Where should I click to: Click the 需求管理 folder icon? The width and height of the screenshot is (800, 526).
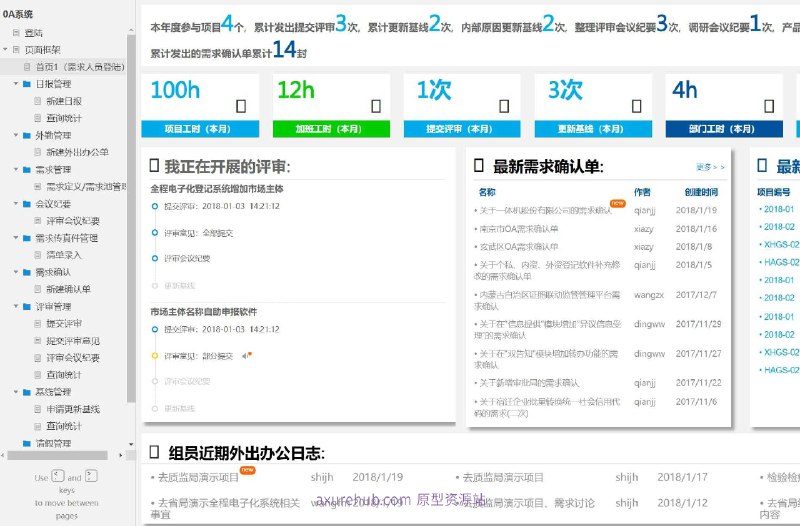(x=27, y=169)
